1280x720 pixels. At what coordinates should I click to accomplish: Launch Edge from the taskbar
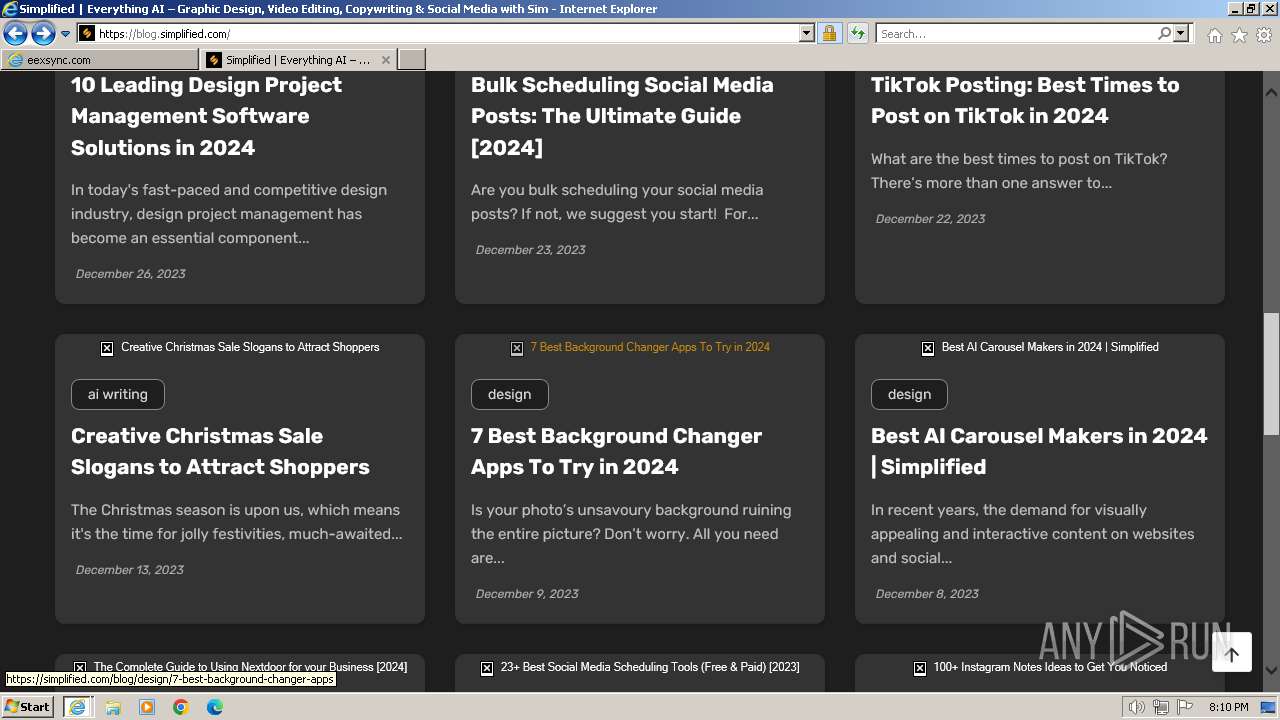pyautogui.click(x=215, y=707)
